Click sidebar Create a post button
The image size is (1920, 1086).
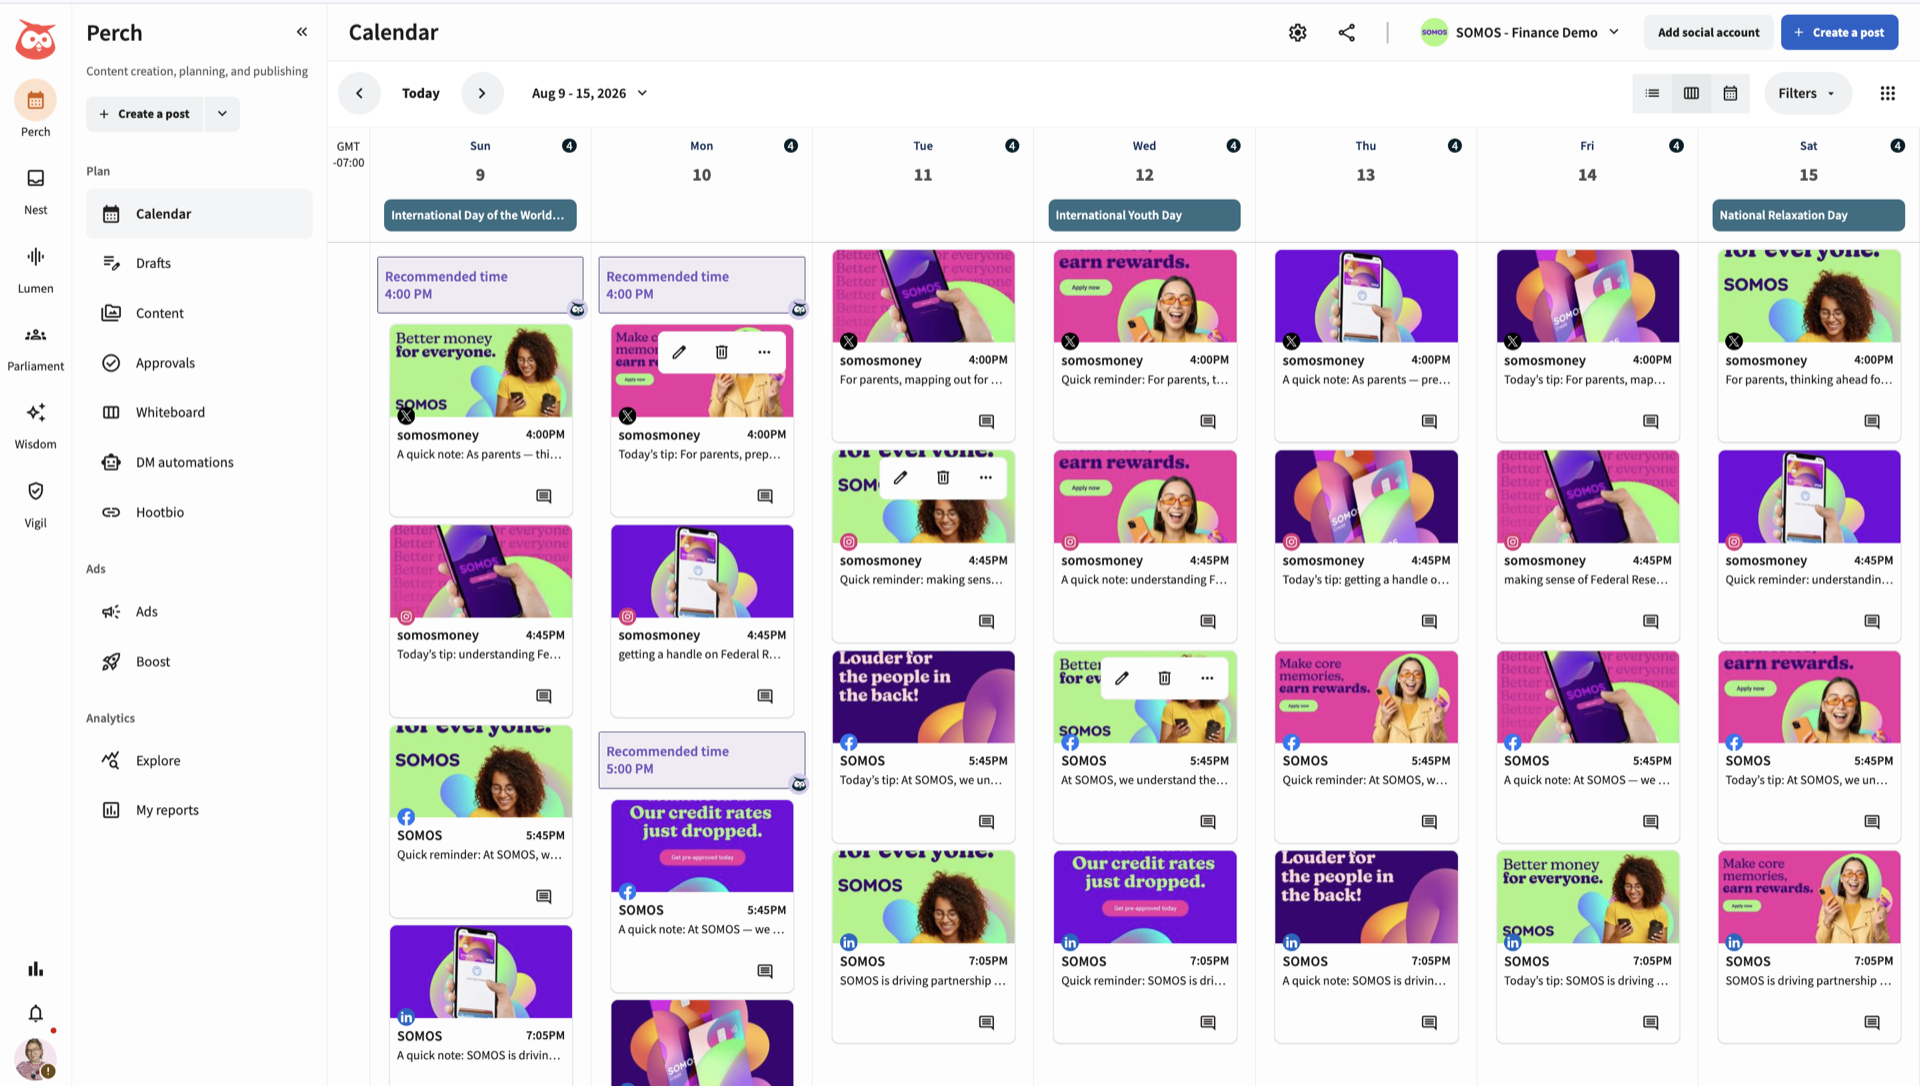pos(145,114)
